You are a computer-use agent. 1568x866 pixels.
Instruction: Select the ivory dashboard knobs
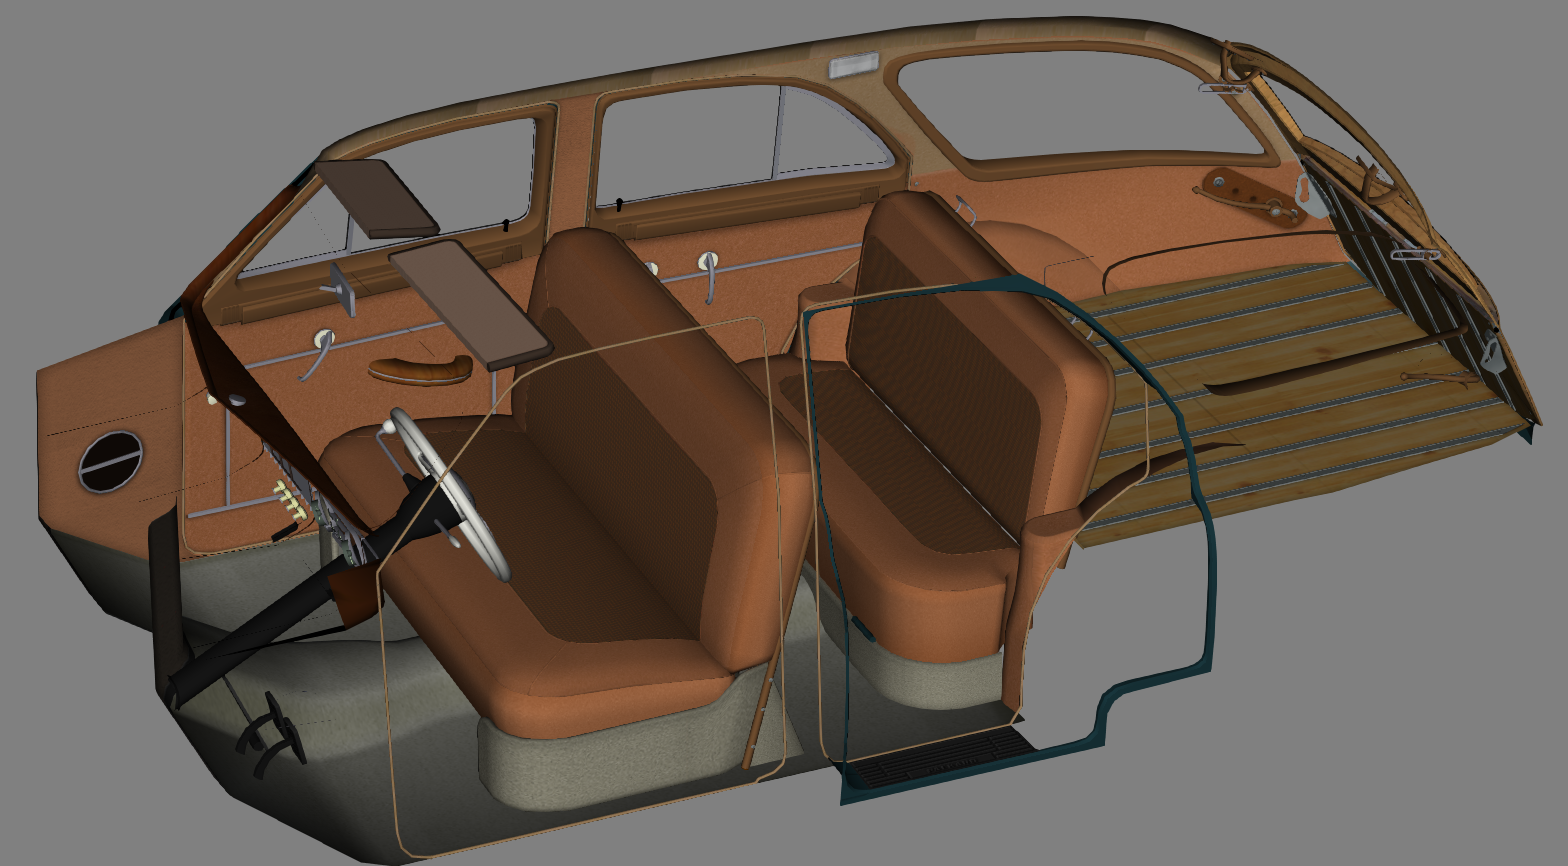(x=285, y=494)
